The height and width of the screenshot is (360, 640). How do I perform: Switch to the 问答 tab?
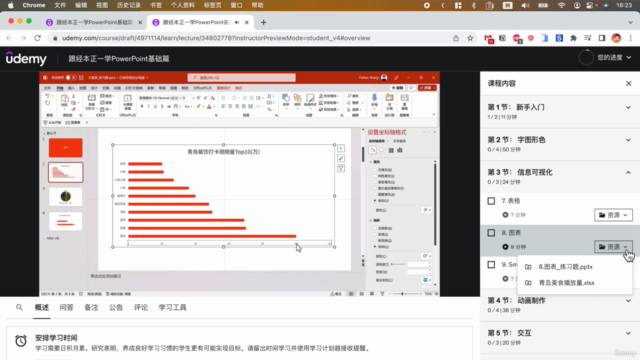pyautogui.click(x=66, y=307)
